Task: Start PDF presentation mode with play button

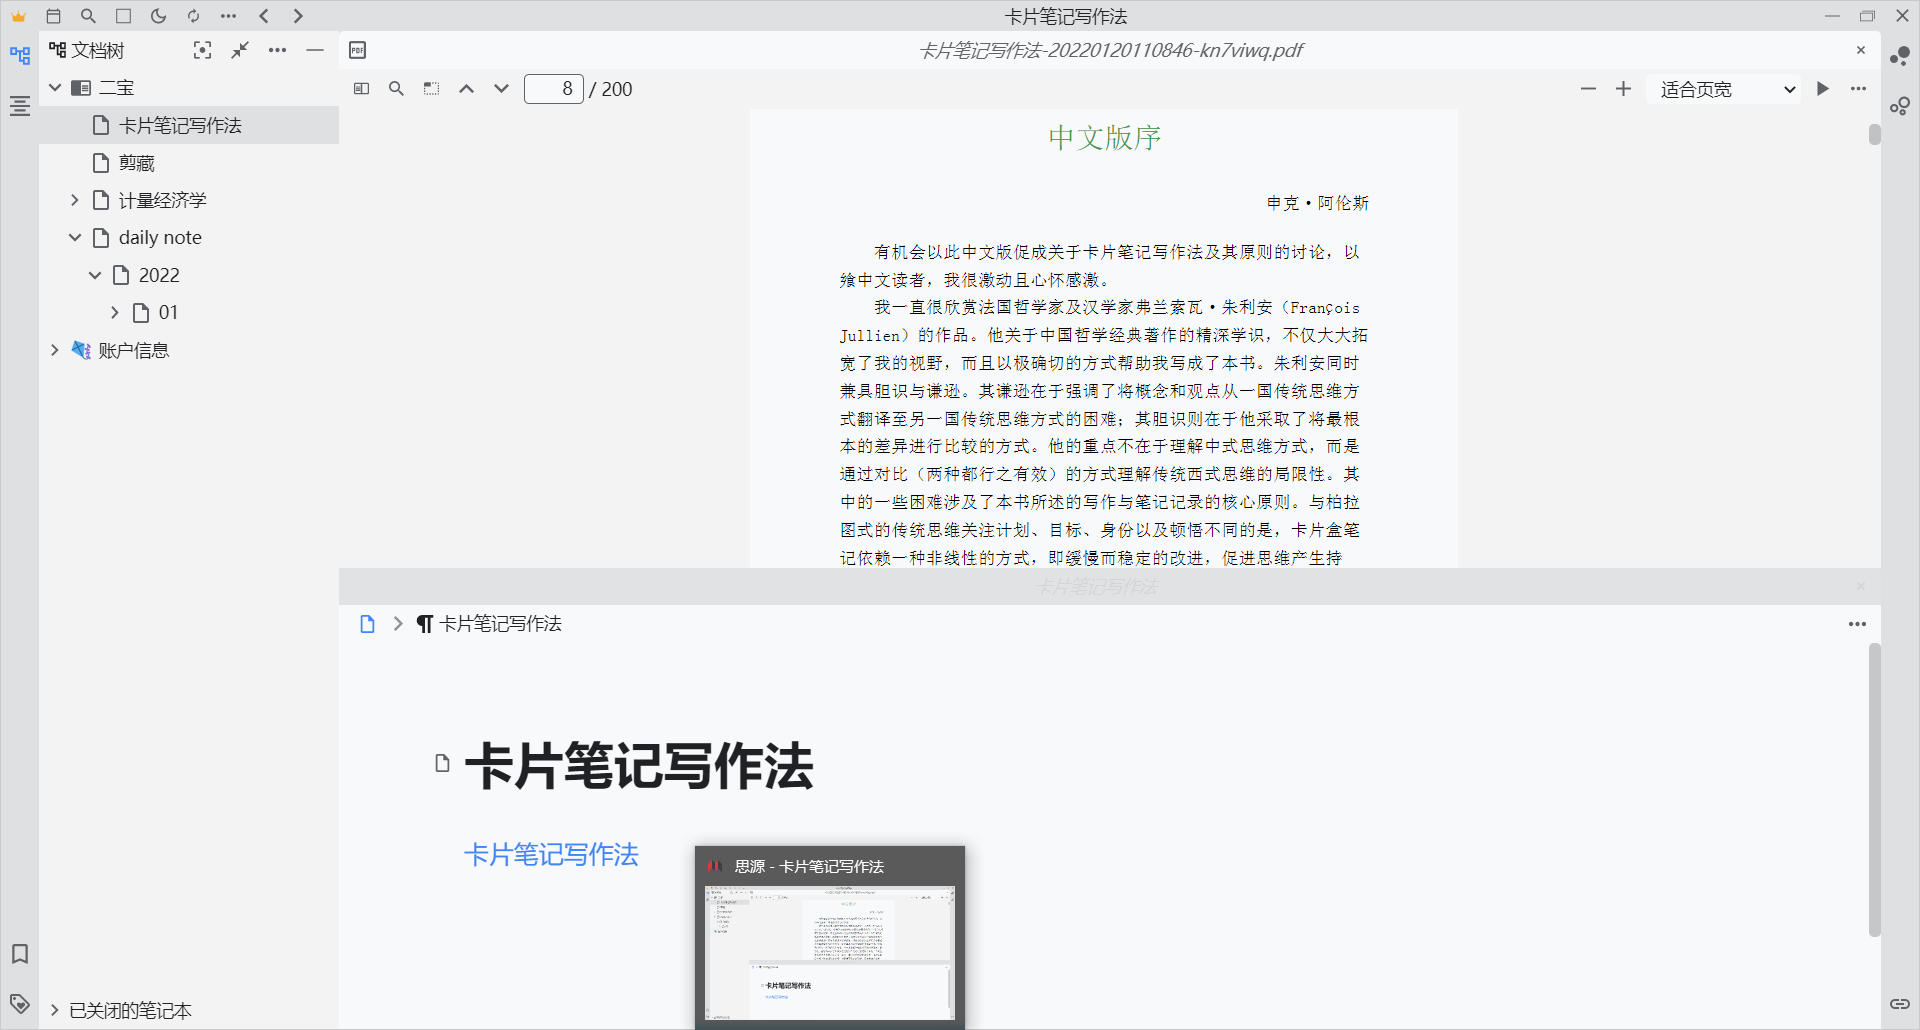Action: 1822,88
